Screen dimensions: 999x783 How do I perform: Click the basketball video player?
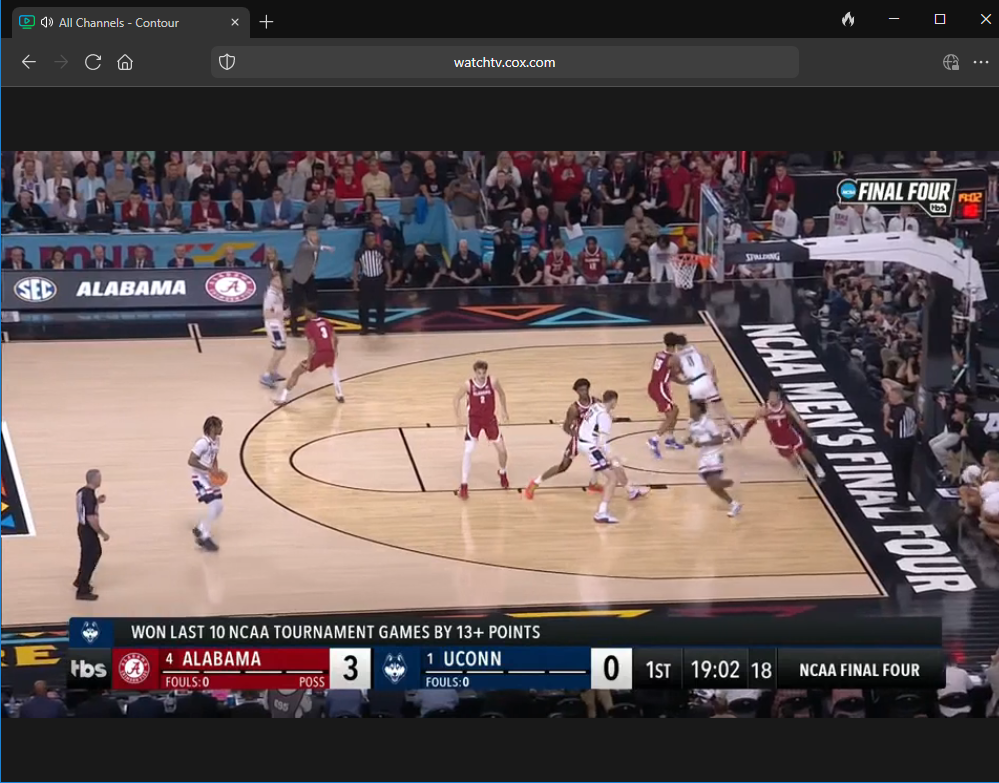tap(500, 434)
